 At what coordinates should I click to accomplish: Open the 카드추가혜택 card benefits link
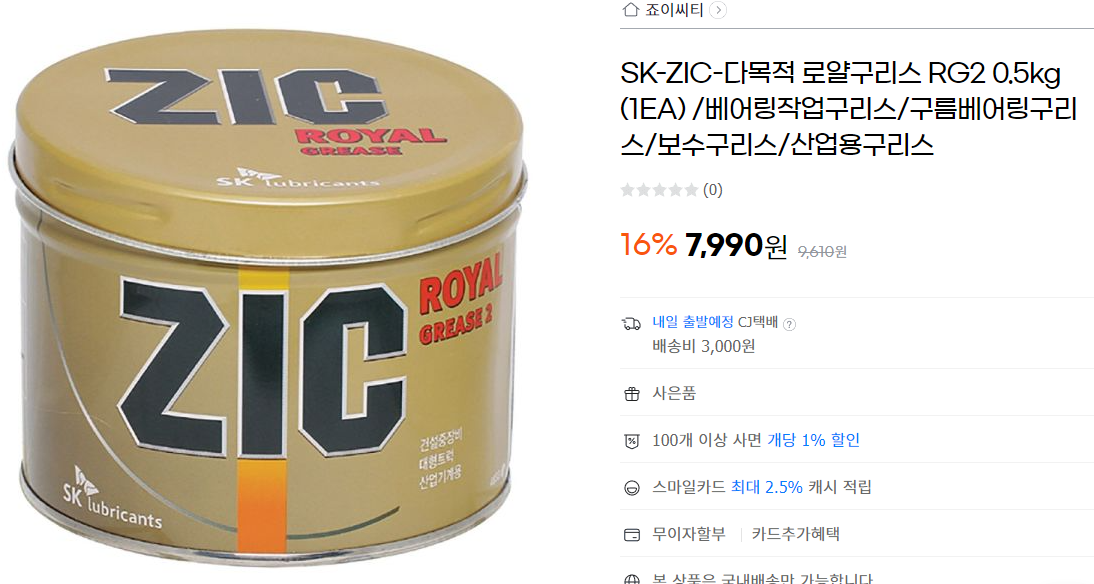795,534
